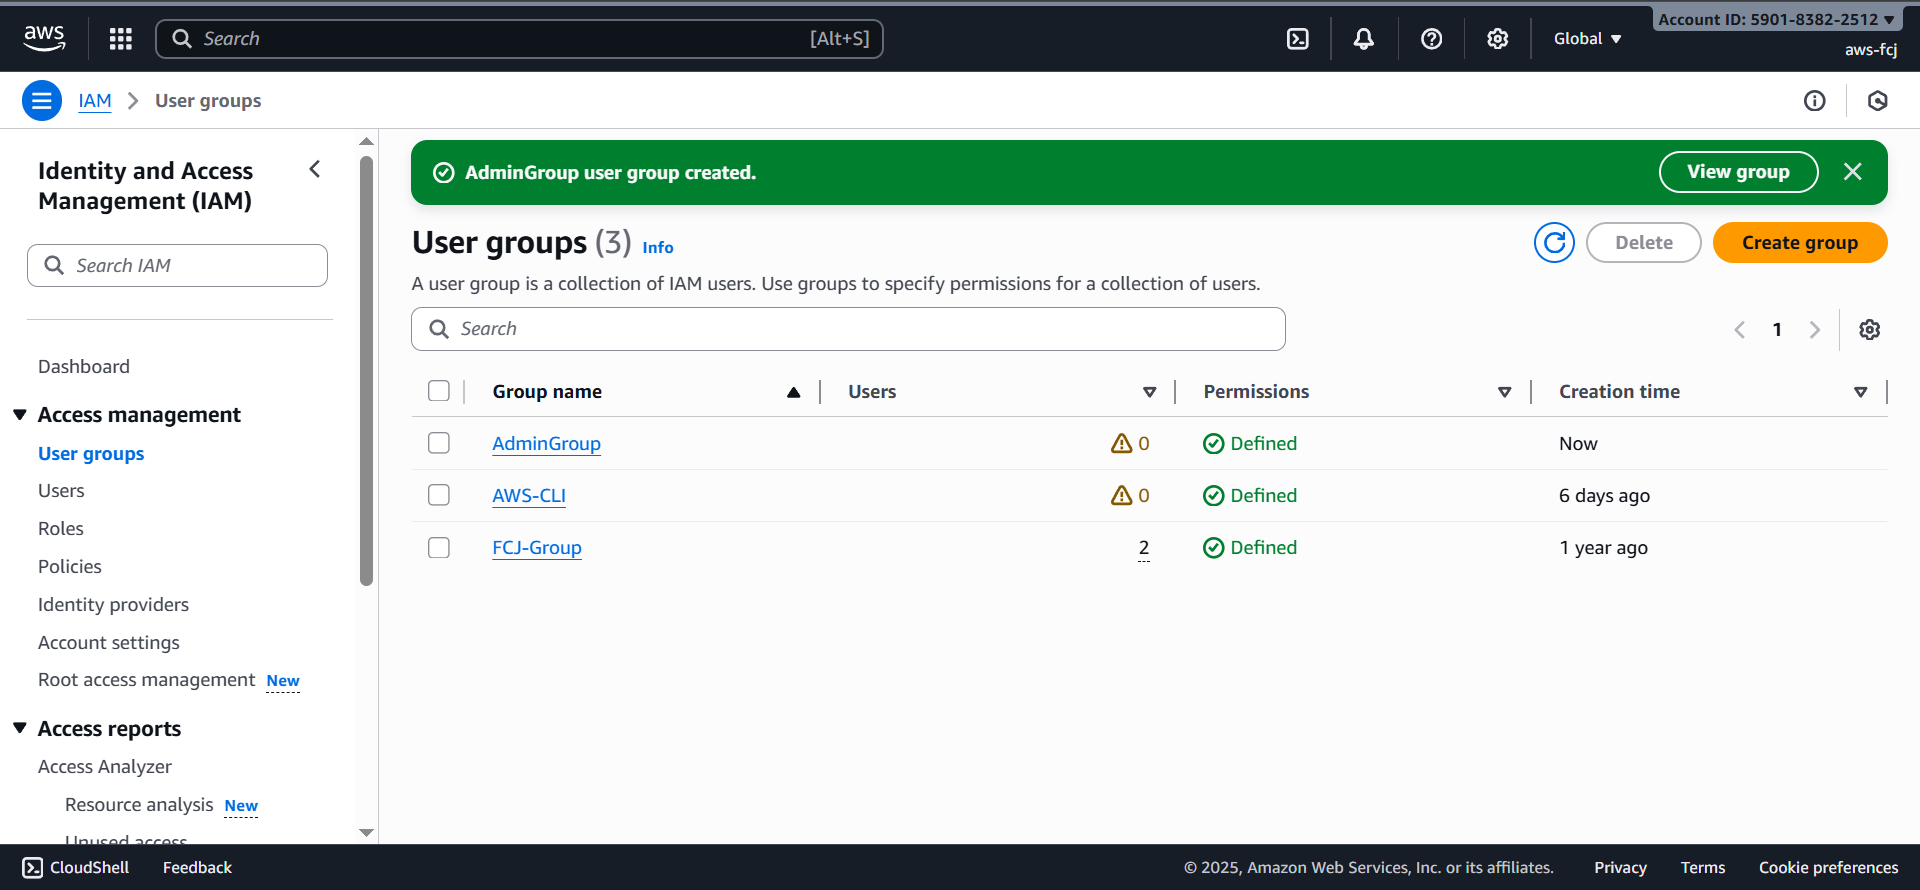Image resolution: width=1920 pixels, height=890 pixels.
Task: Tick the AWS-CLI row checkbox
Action: pos(438,495)
